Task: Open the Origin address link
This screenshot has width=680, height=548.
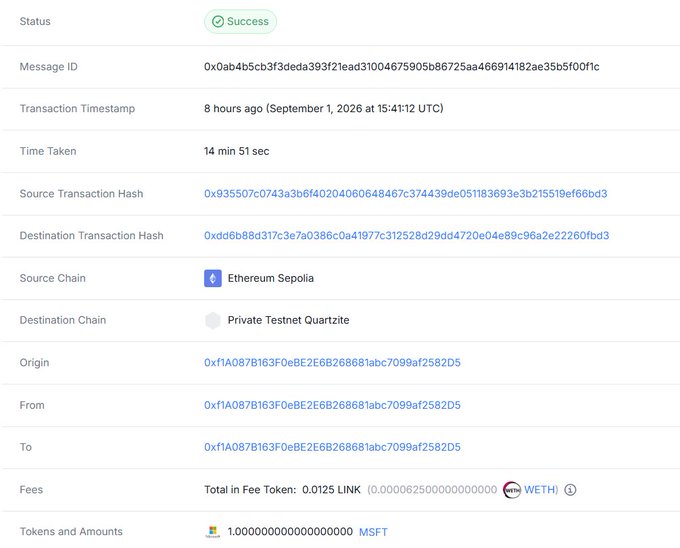Action: tap(332, 362)
